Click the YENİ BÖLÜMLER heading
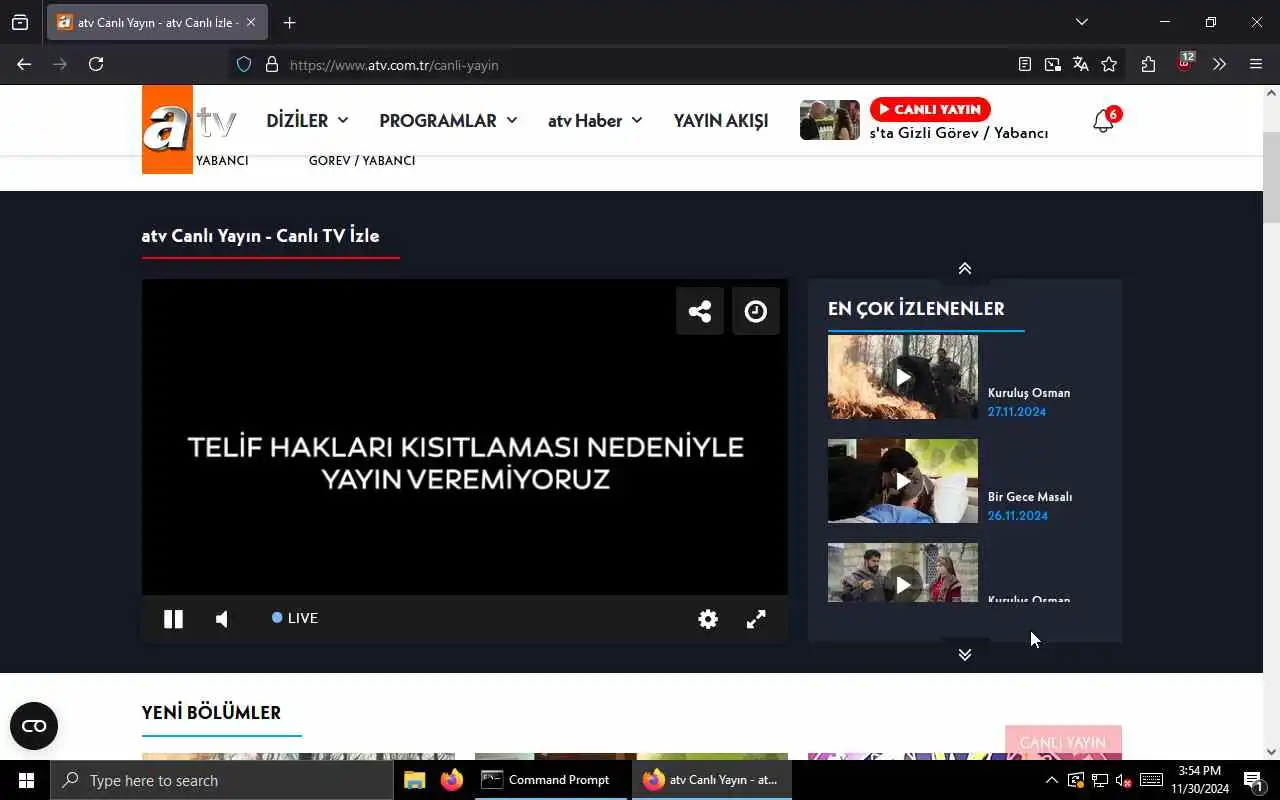The height and width of the screenshot is (800, 1280). pyautogui.click(x=211, y=712)
